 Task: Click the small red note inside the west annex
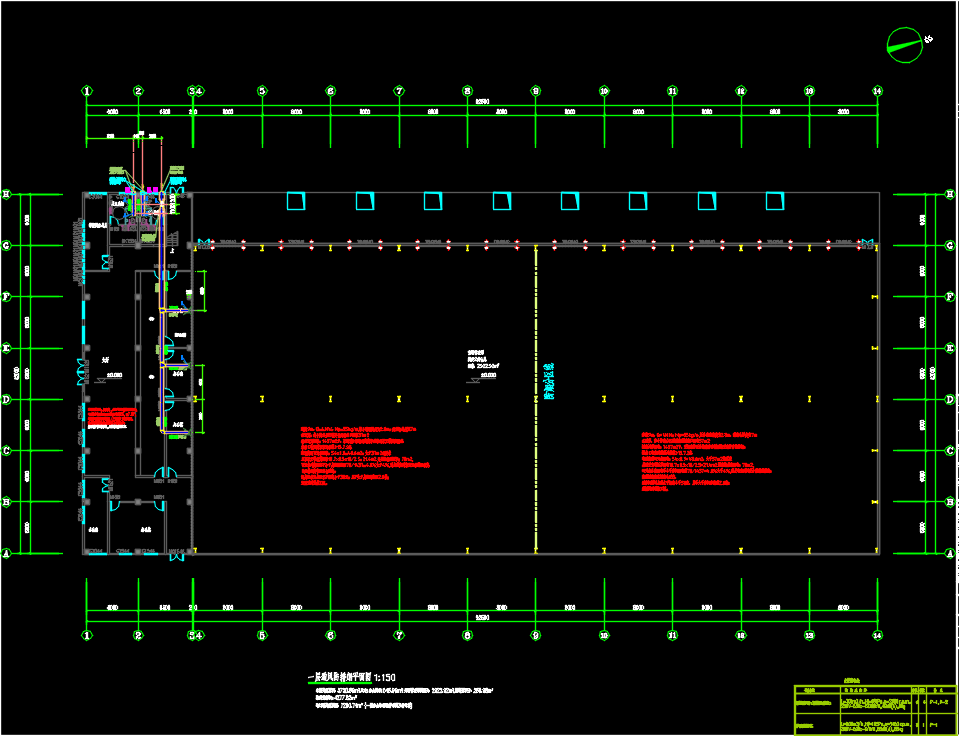[110, 417]
